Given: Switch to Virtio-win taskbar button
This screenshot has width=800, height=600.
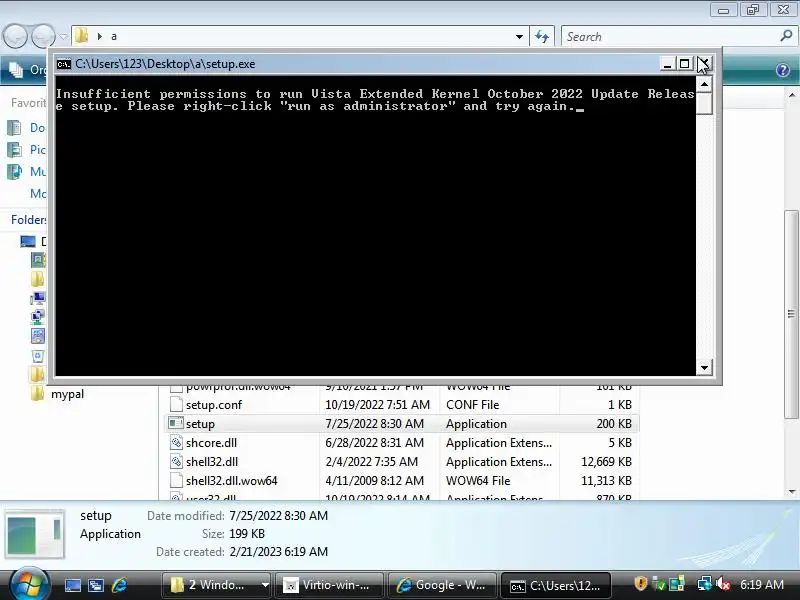Looking at the screenshot, I should click(x=329, y=585).
